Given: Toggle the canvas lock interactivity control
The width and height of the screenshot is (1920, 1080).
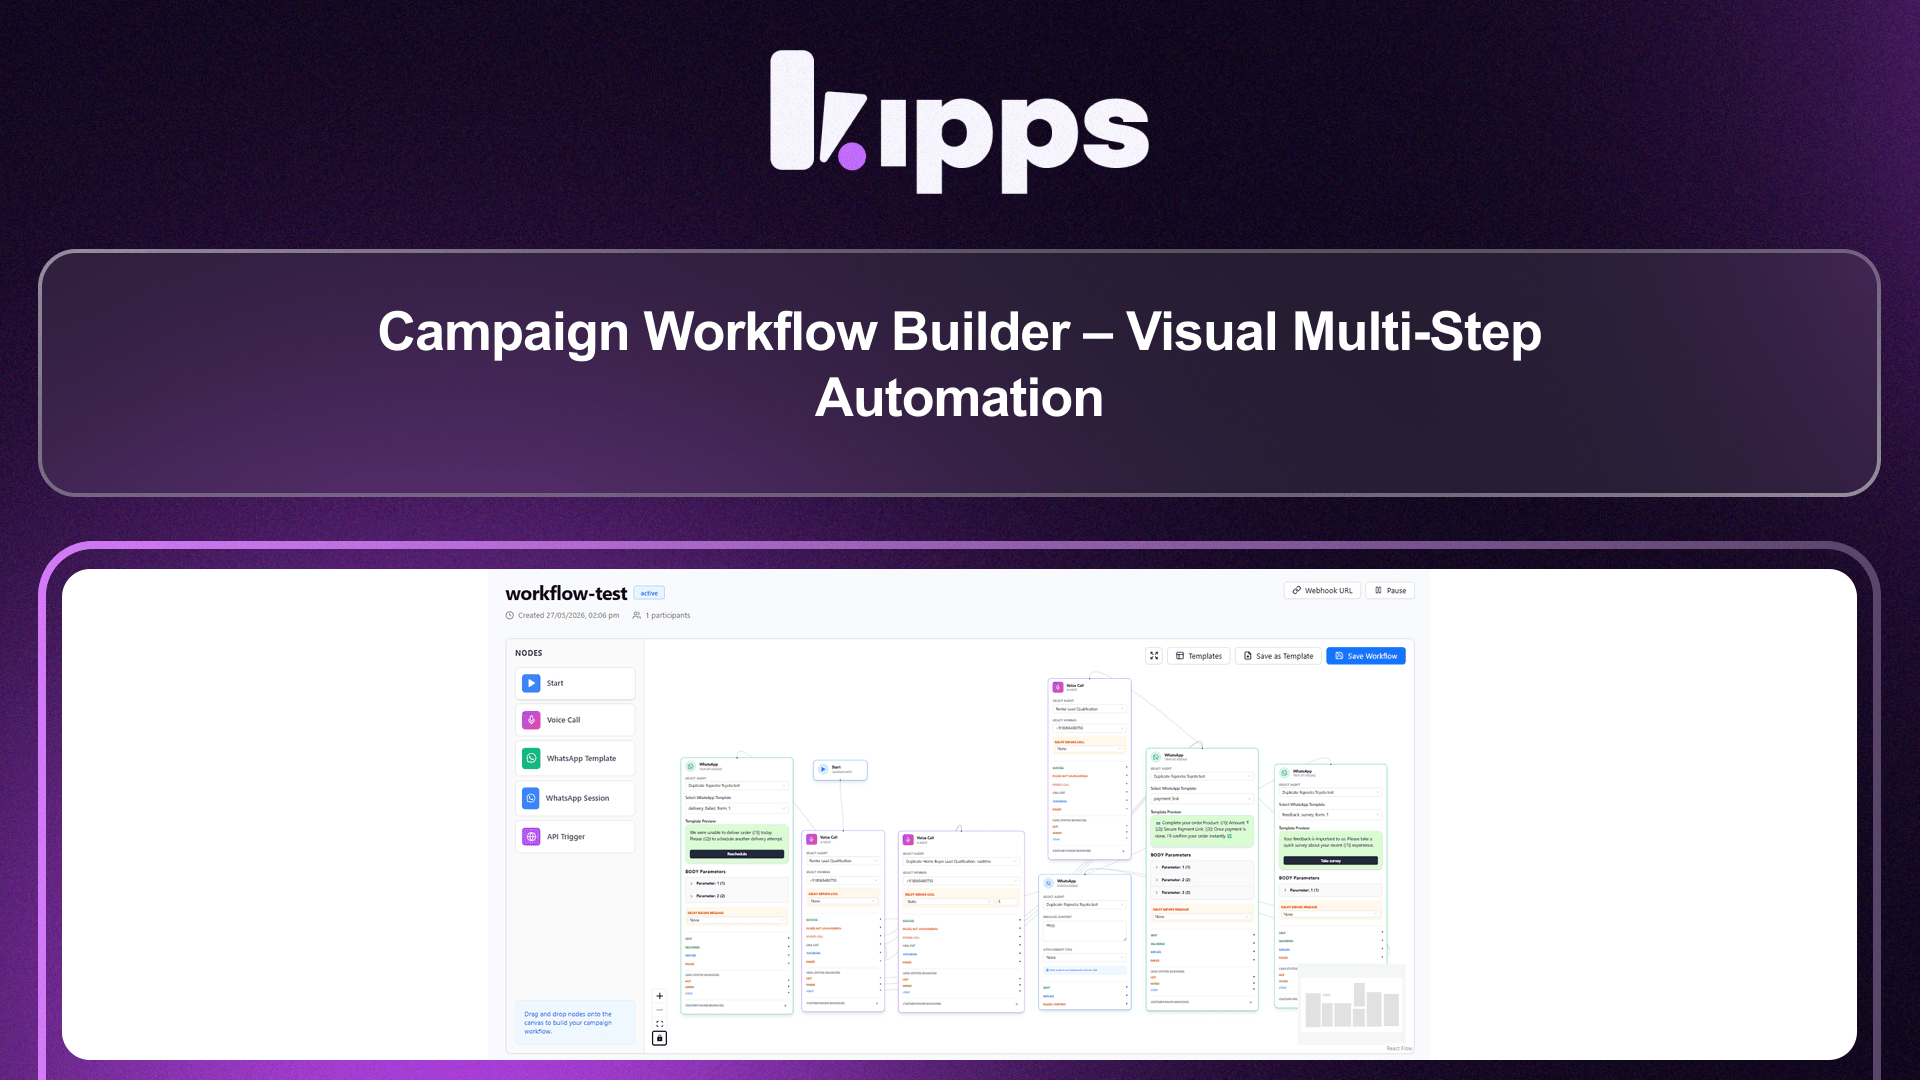Looking at the screenshot, I should [659, 1038].
